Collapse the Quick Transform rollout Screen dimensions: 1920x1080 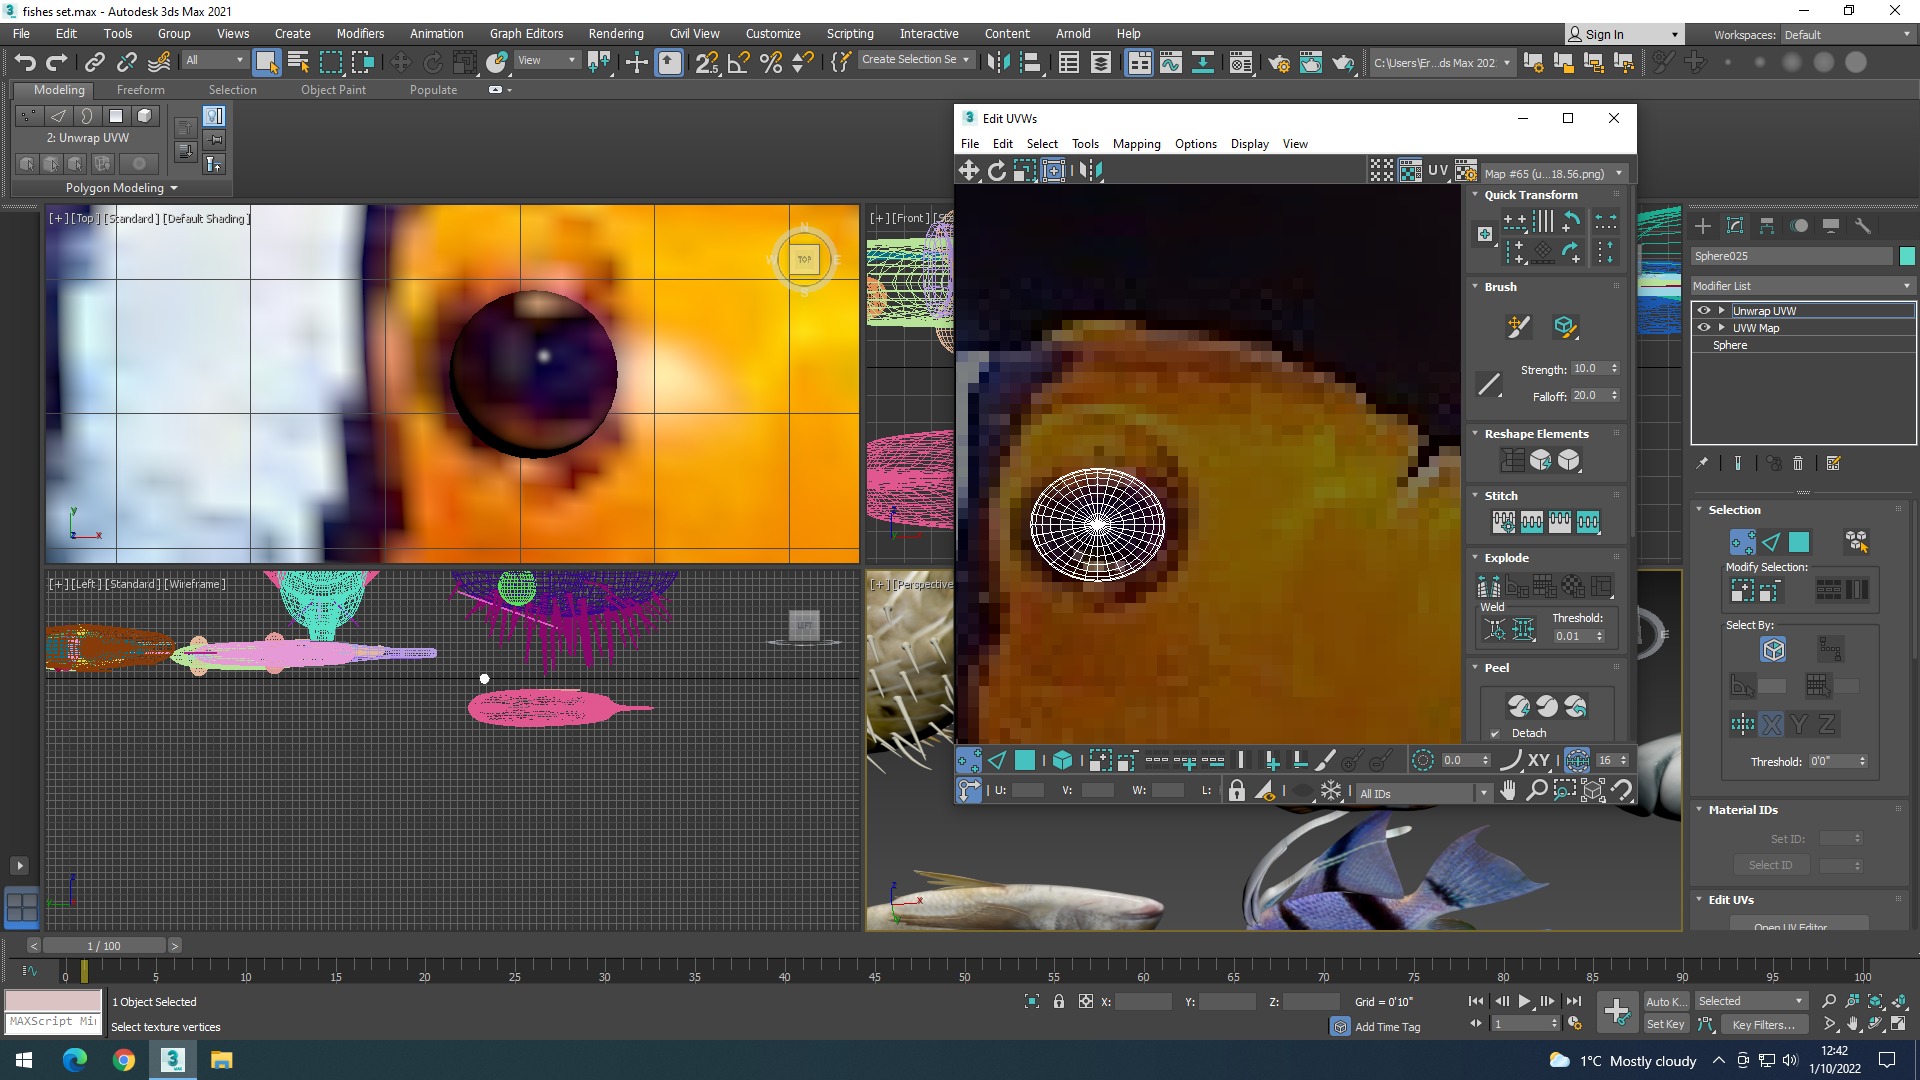(1475, 195)
